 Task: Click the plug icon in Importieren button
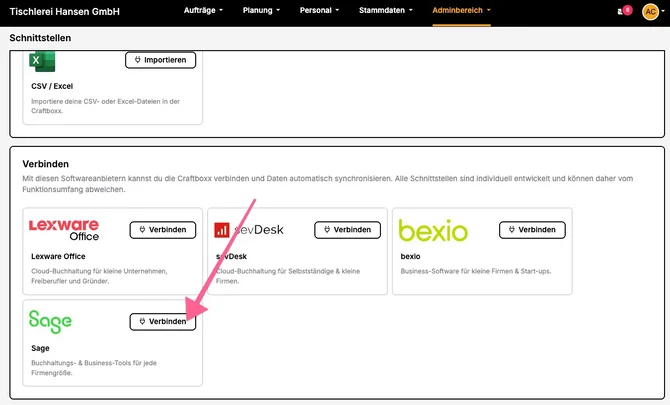pos(138,60)
